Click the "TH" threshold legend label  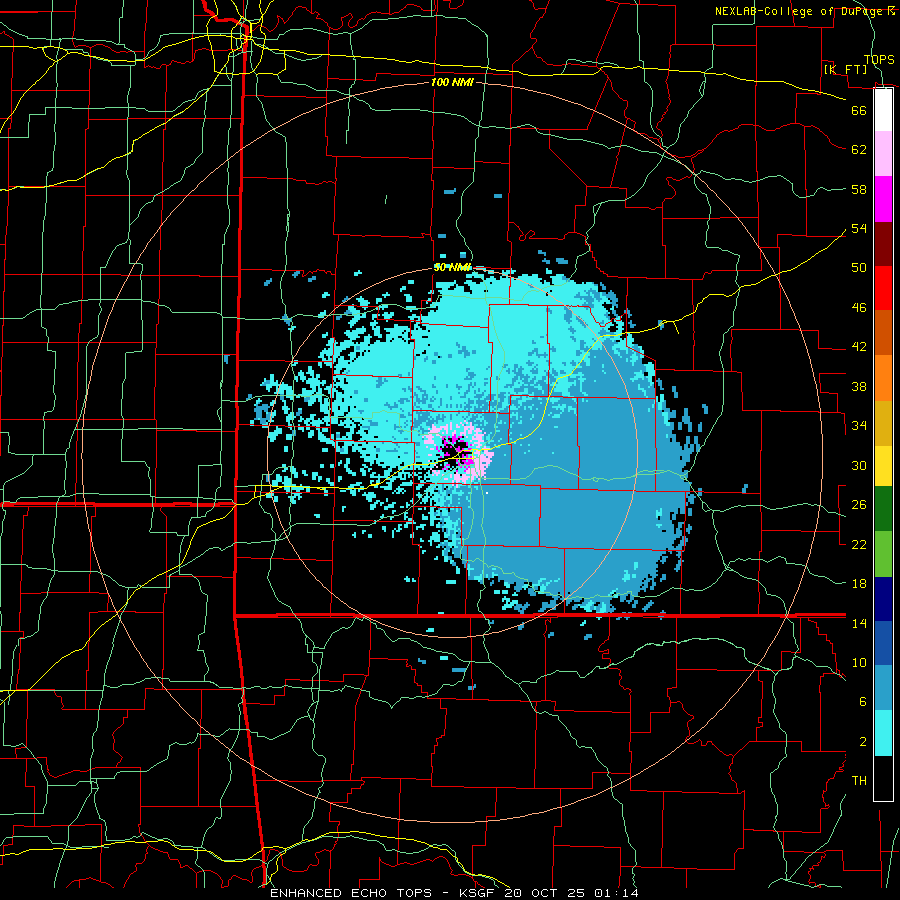pyautogui.click(x=859, y=781)
